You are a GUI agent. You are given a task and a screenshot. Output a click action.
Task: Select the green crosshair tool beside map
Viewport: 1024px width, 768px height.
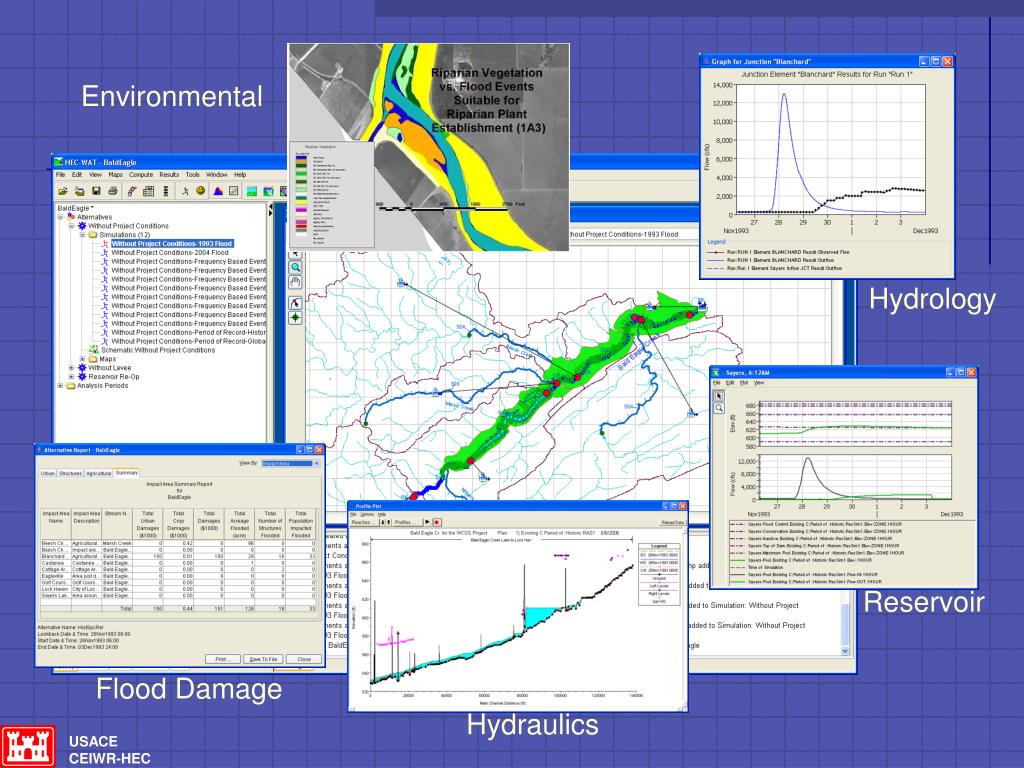tap(295, 318)
